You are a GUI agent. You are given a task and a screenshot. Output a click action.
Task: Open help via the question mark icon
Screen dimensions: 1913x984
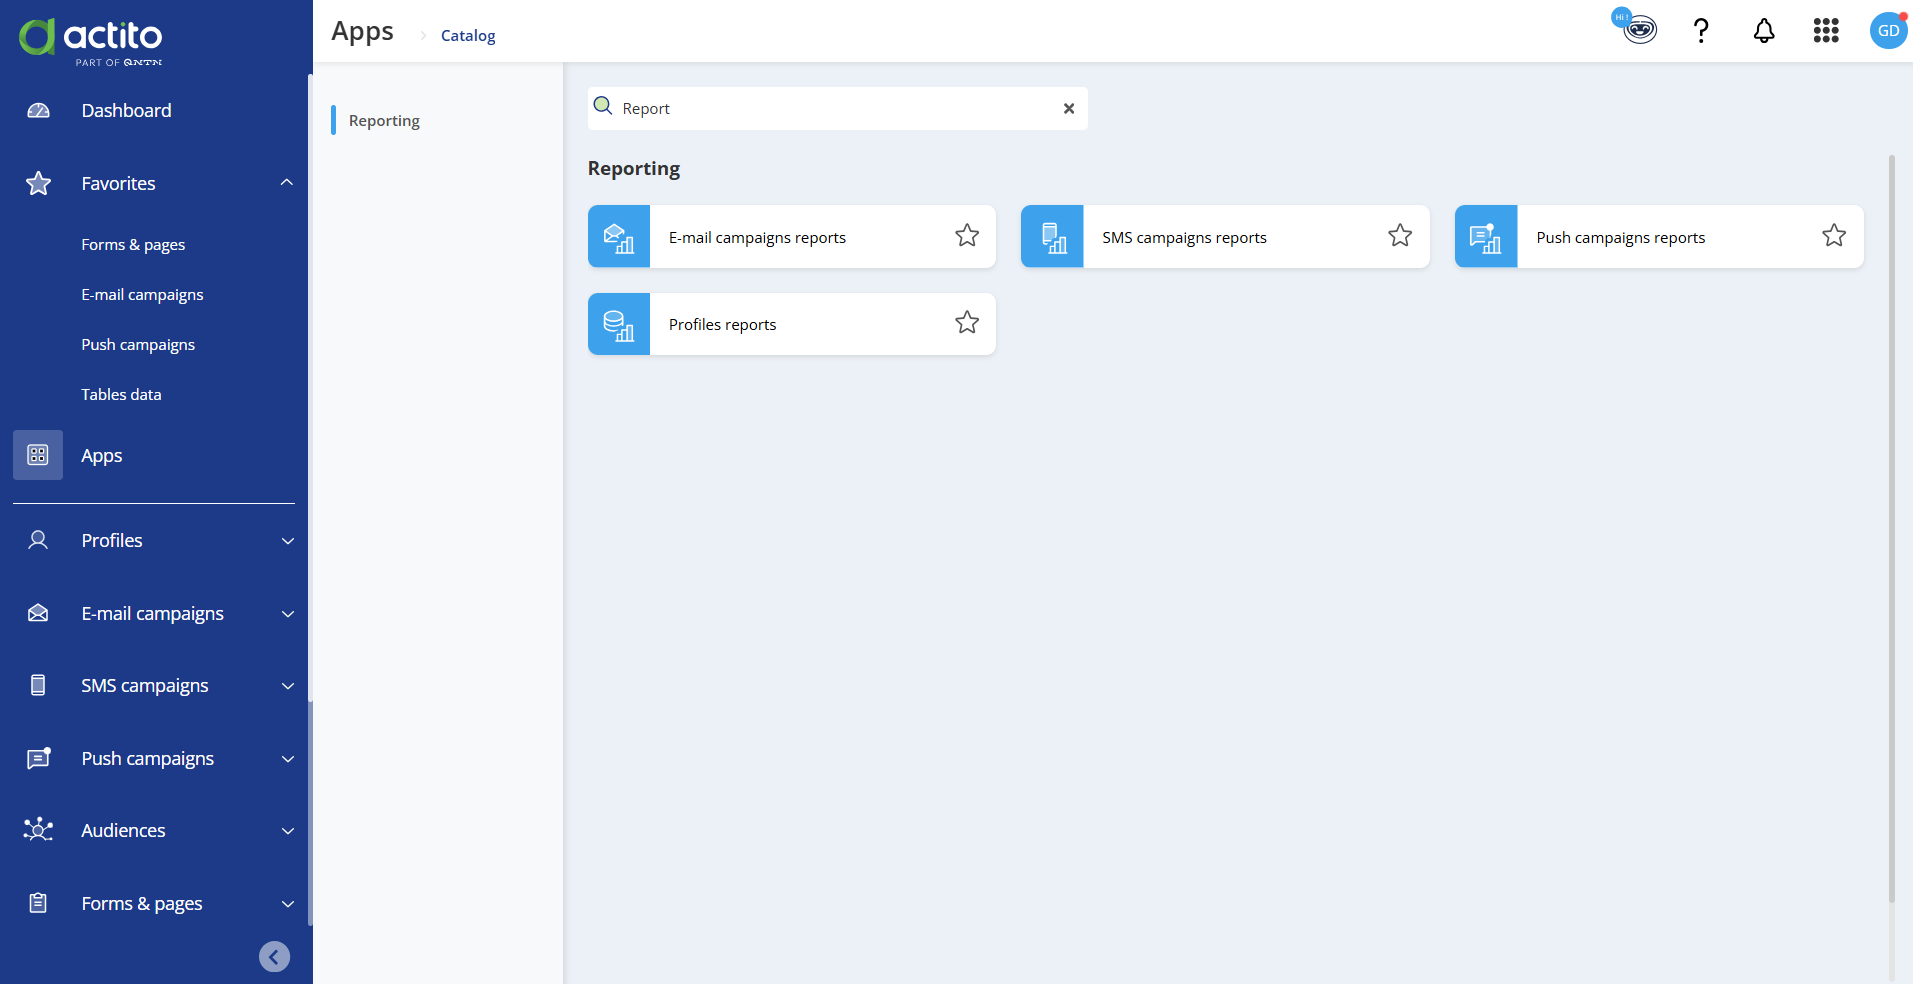pyautogui.click(x=1701, y=31)
